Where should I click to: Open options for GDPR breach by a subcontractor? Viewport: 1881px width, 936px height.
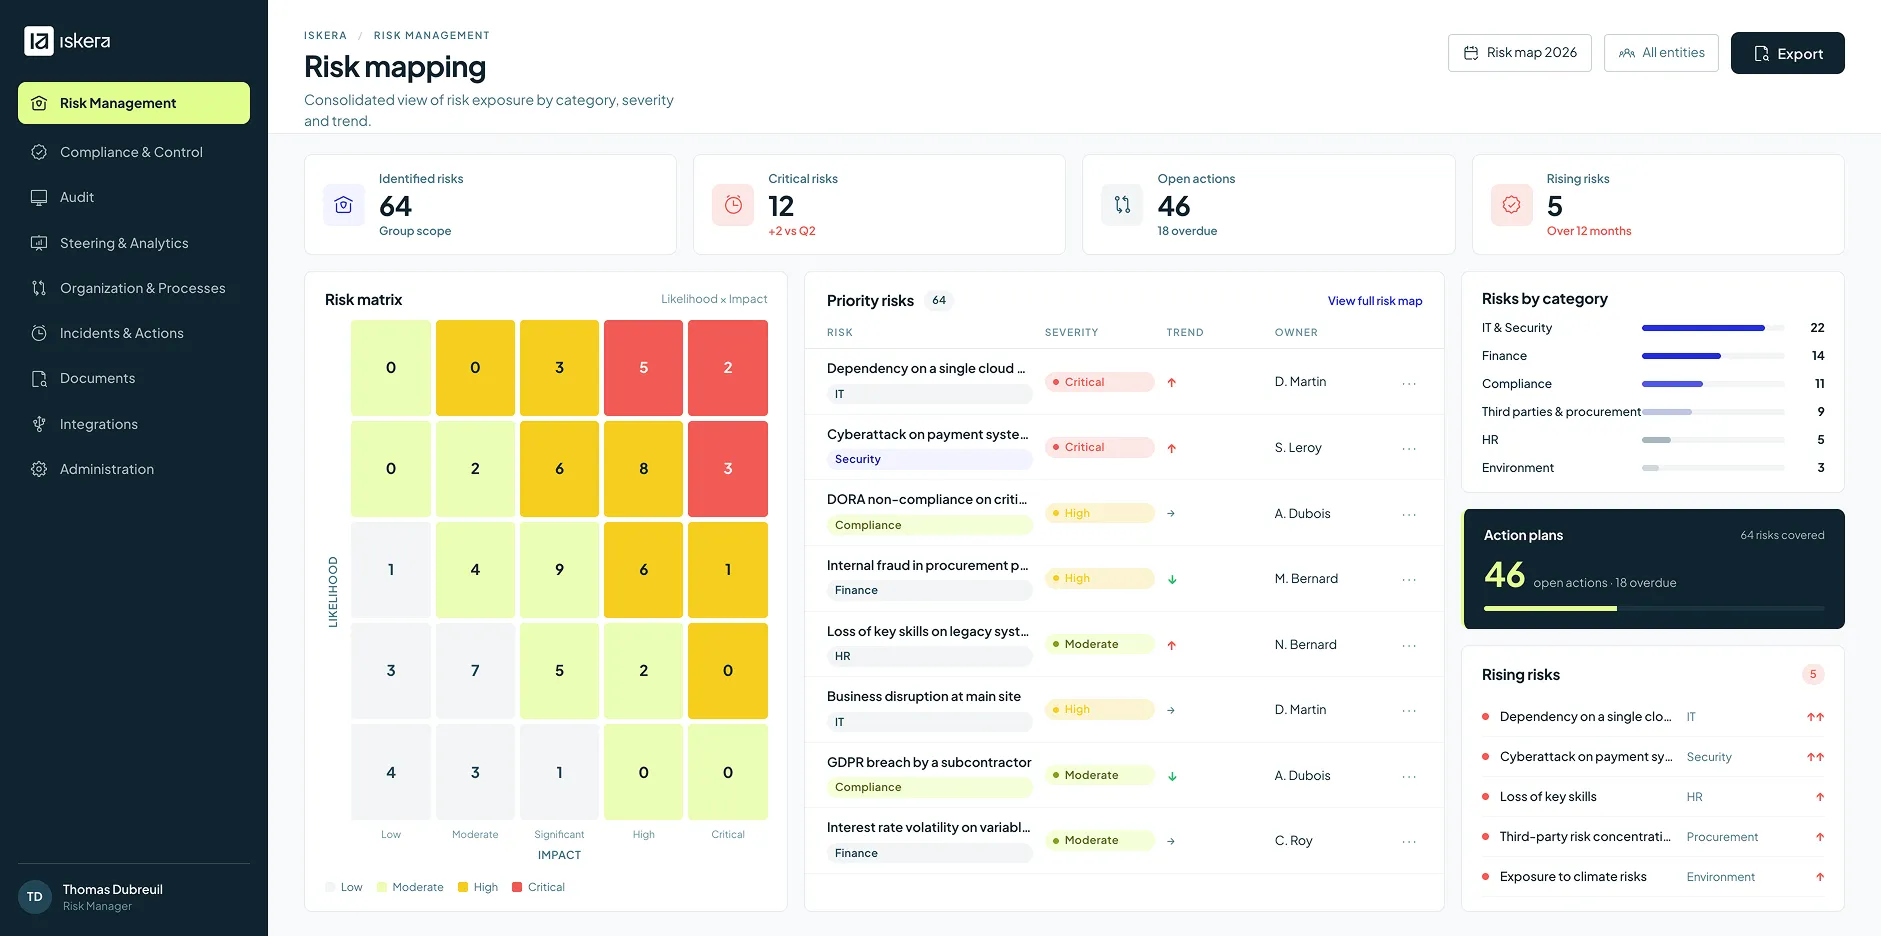(x=1409, y=776)
